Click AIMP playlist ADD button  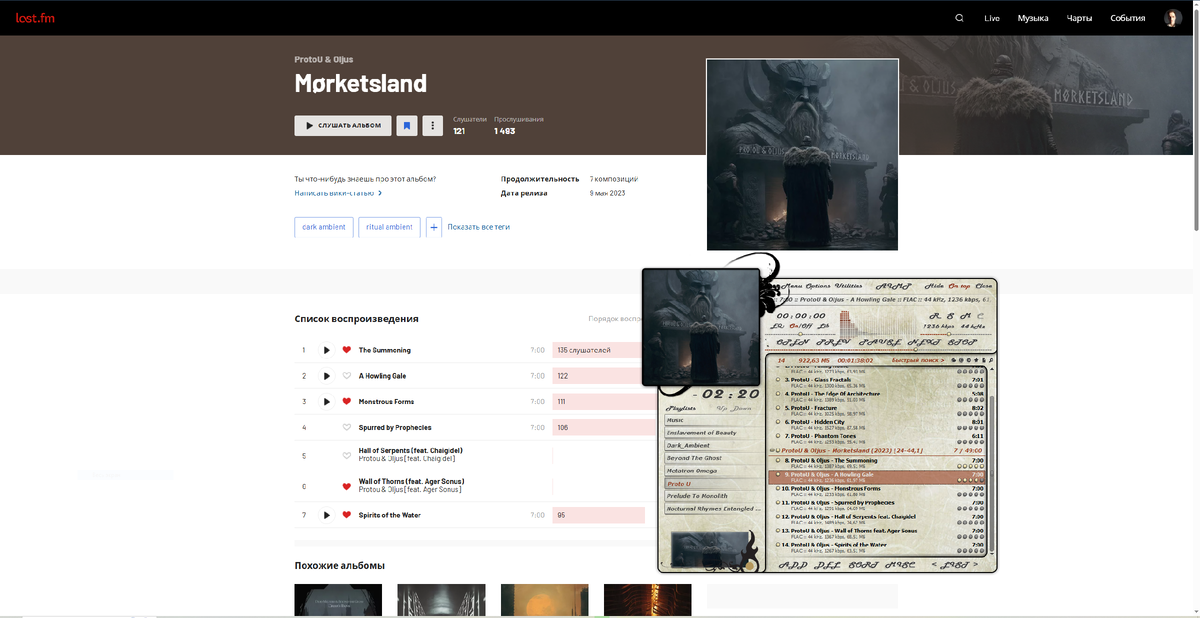pyautogui.click(x=793, y=565)
